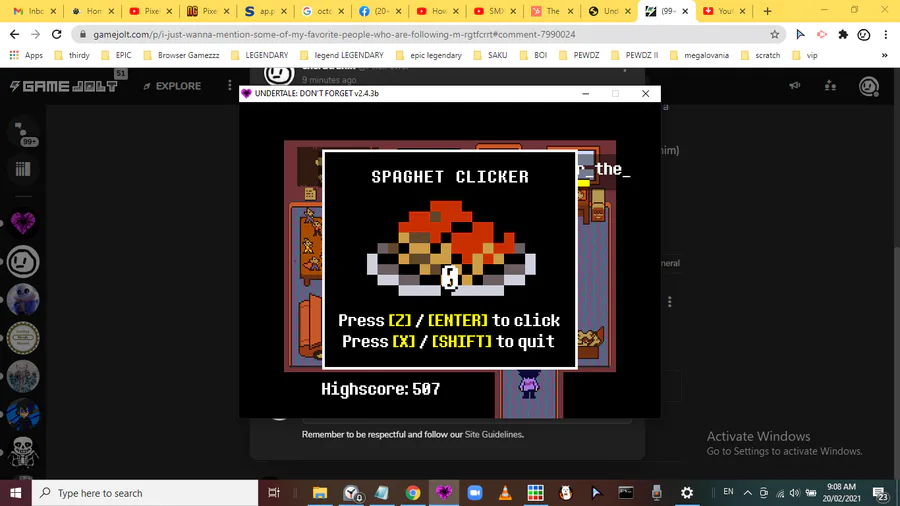Screen dimensions: 900x506
Task: Show hidden system tray icons
Action: point(747,493)
